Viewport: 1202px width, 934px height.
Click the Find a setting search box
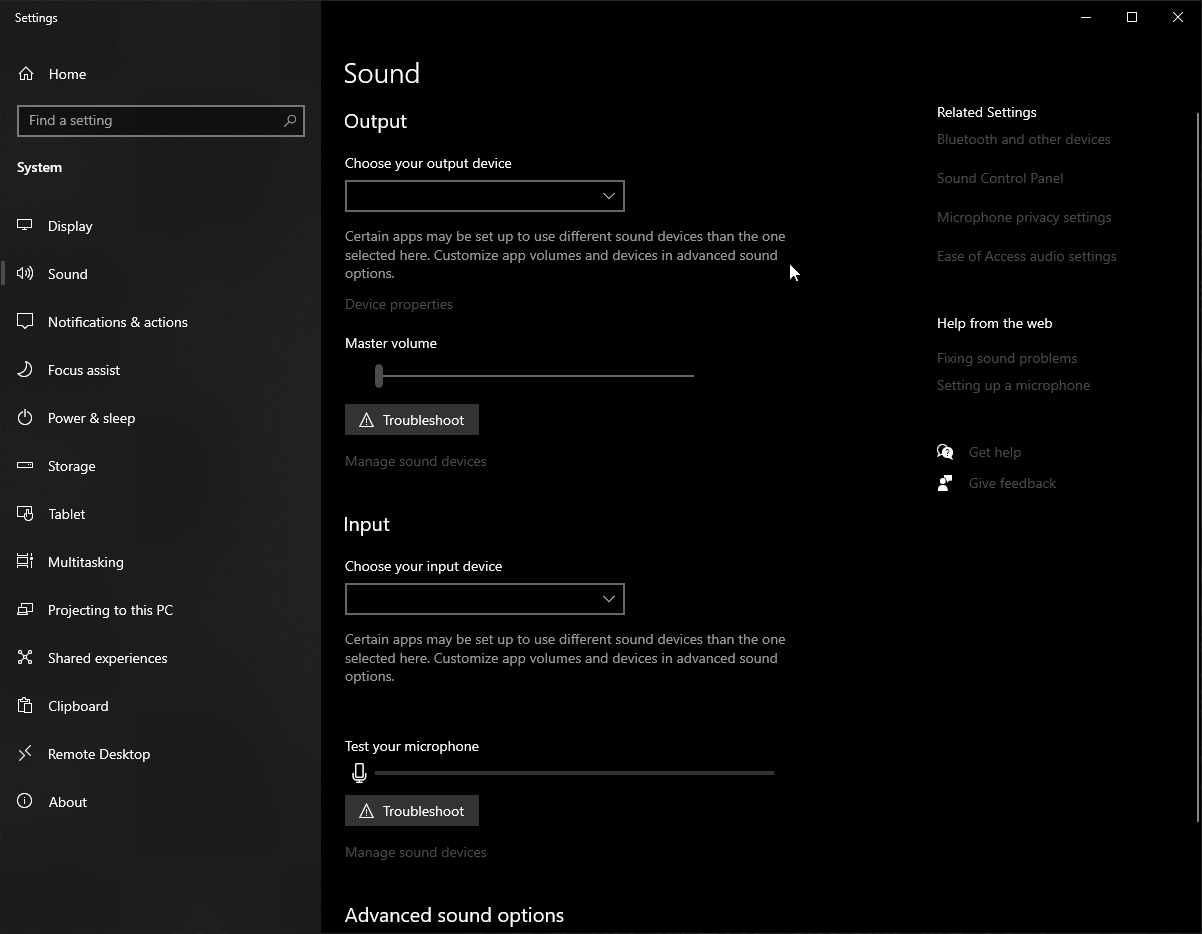click(x=160, y=120)
